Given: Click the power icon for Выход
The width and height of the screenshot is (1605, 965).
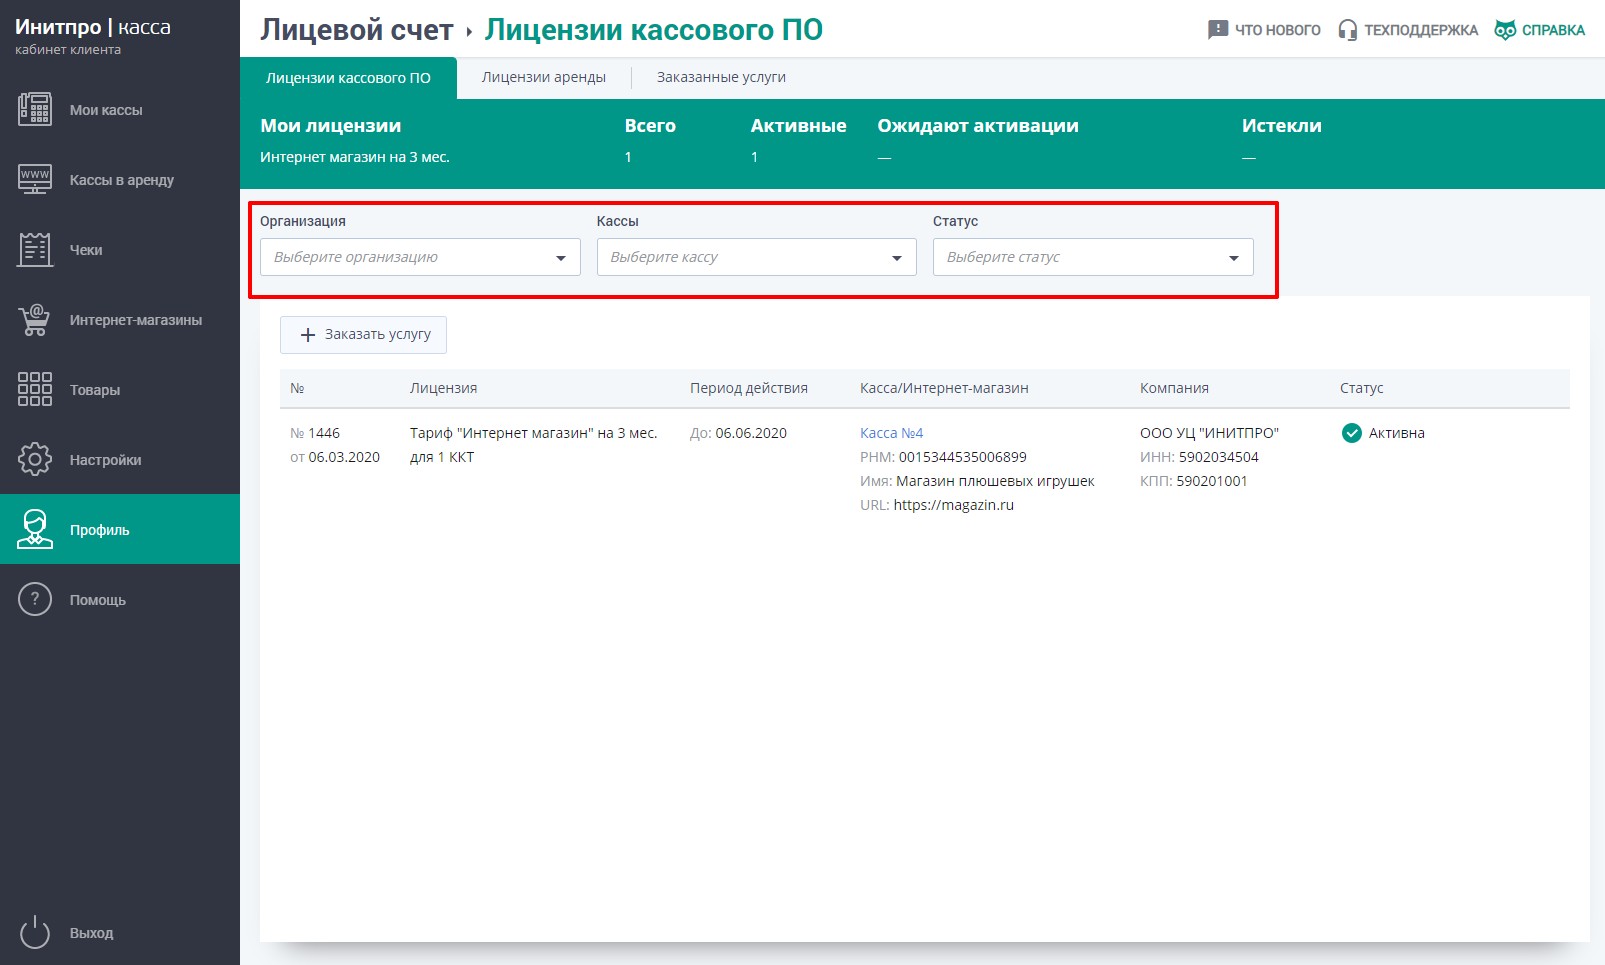Looking at the screenshot, I should click(x=35, y=932).
